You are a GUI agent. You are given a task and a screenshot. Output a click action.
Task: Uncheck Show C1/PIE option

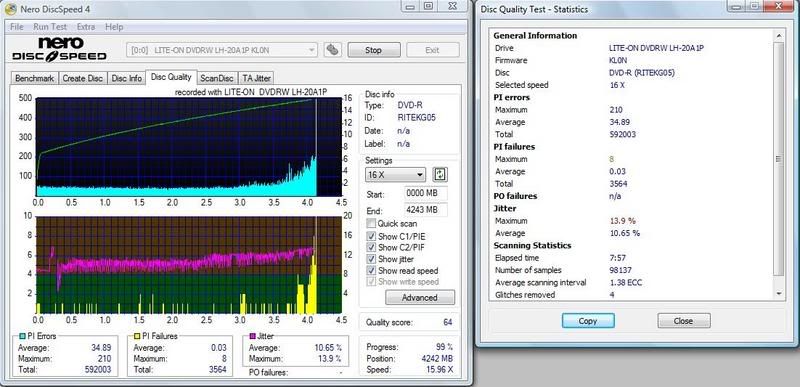pos(371,236)
